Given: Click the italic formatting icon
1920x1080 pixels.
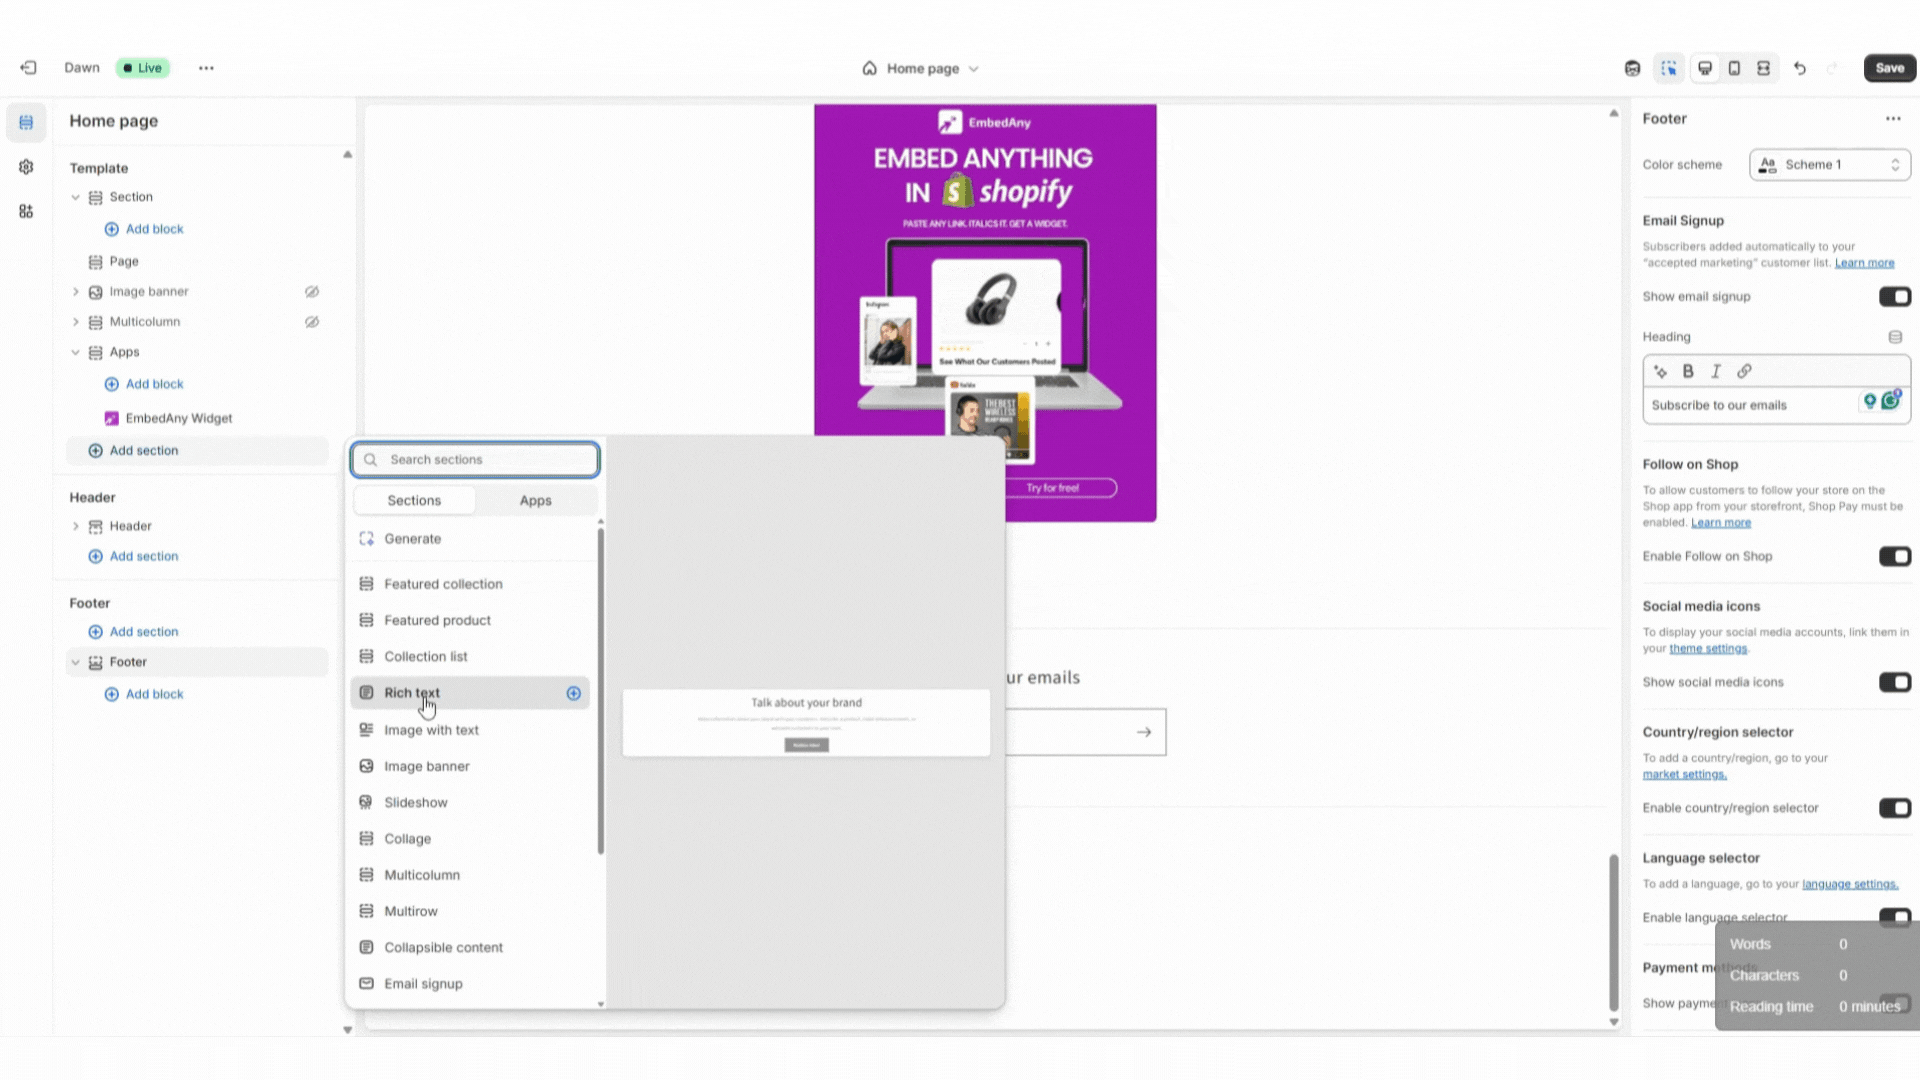Looking at the screenshot, I should pyautogui.click(x=1716, y=371).
